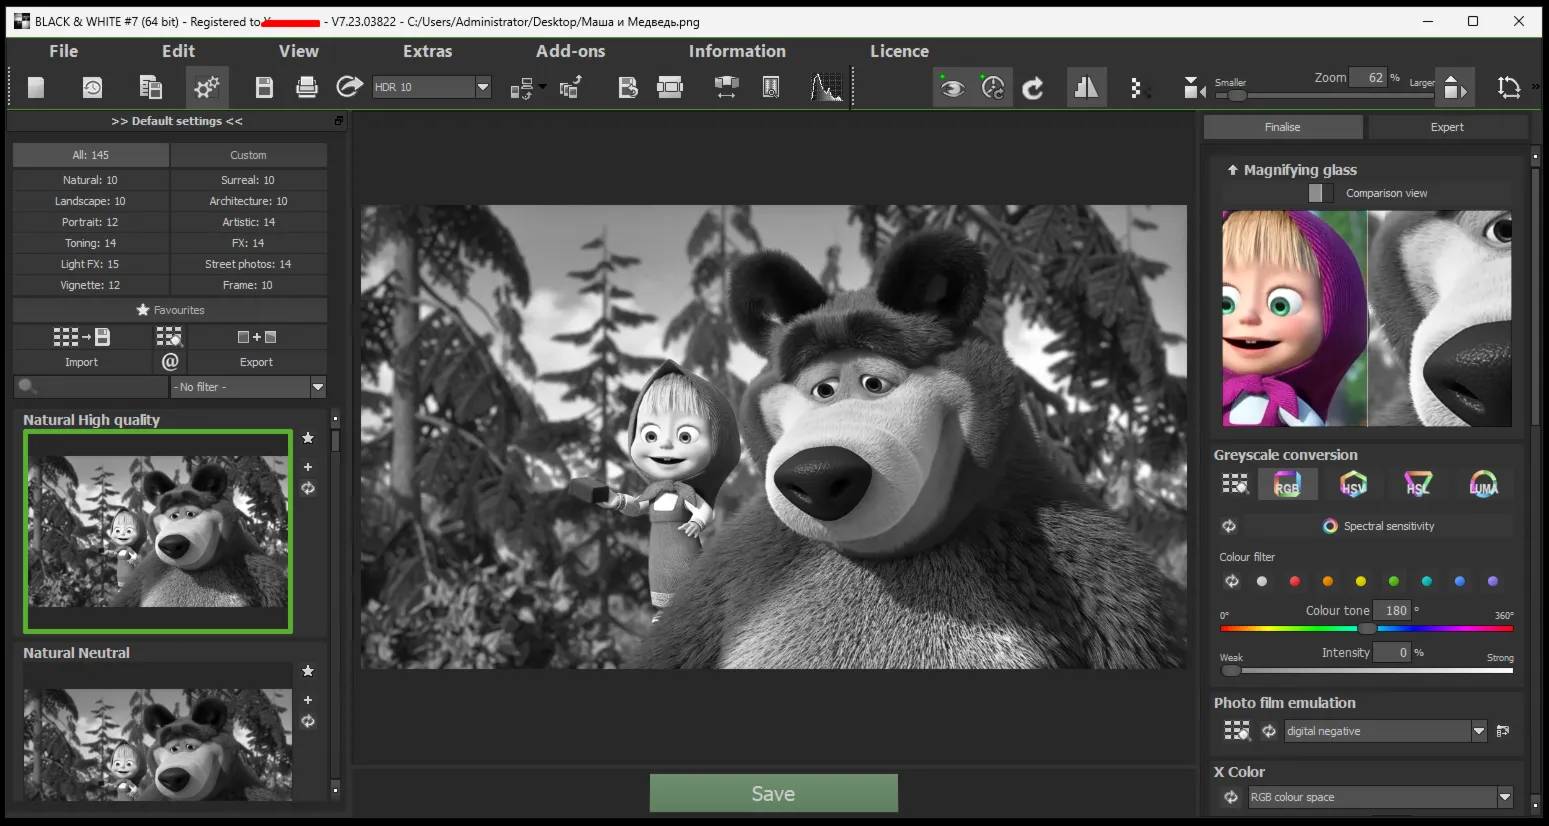Open the Add-ons menu
Screen dimensions: 1549x826
pyautogui.click(x=570, y=51)
